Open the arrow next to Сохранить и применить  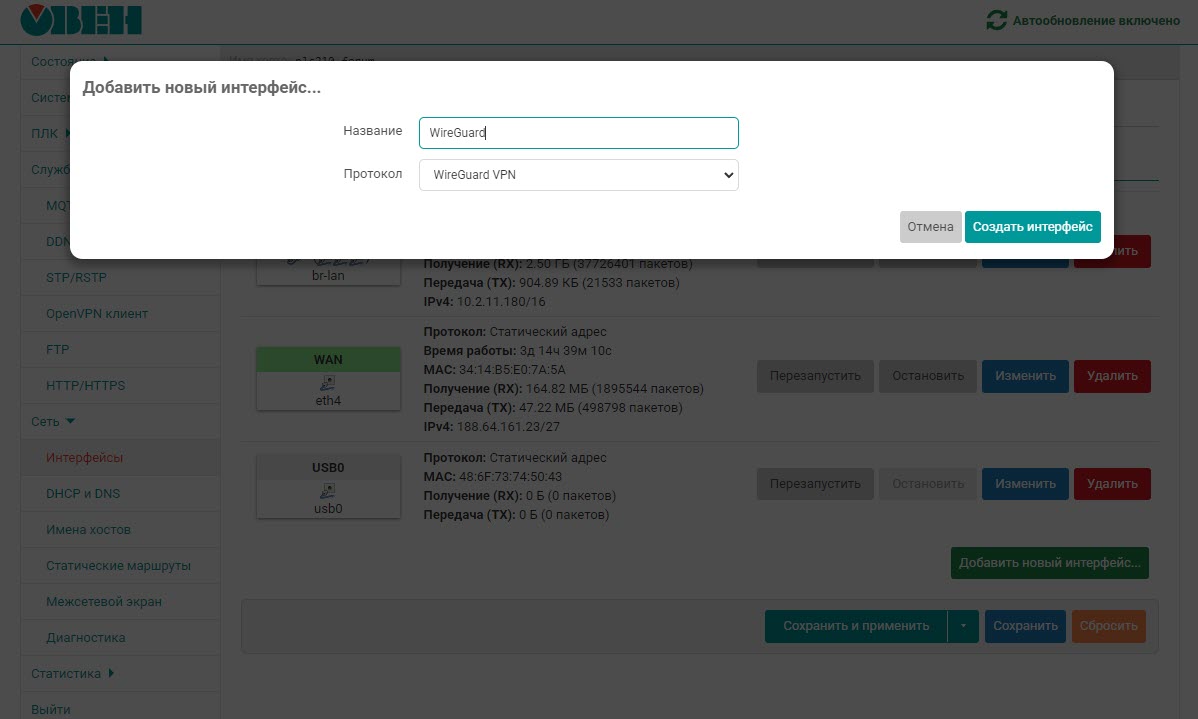pos(963,626)
